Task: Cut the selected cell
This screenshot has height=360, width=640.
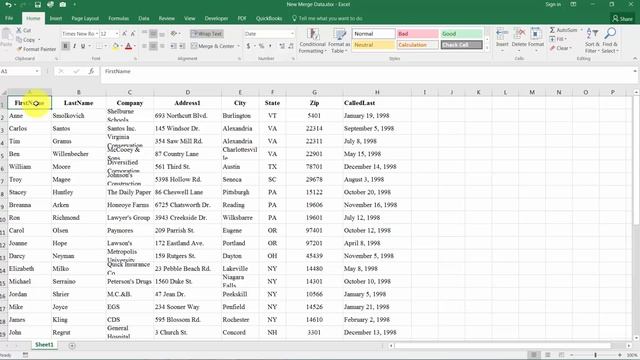Action: pyautogui.click(x=24, y=30)
